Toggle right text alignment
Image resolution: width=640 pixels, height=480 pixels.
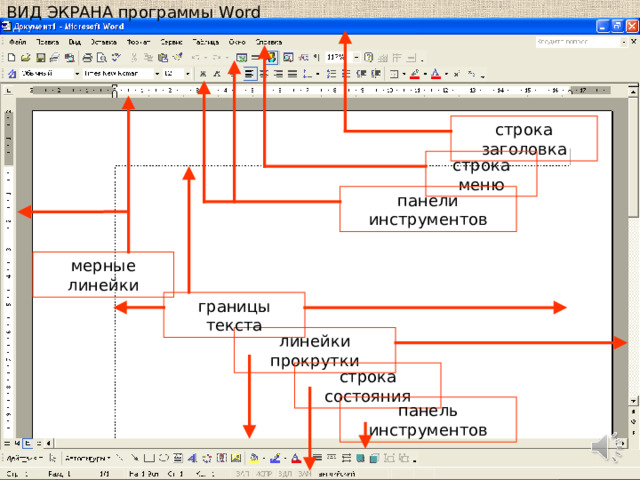coord(278,74)
